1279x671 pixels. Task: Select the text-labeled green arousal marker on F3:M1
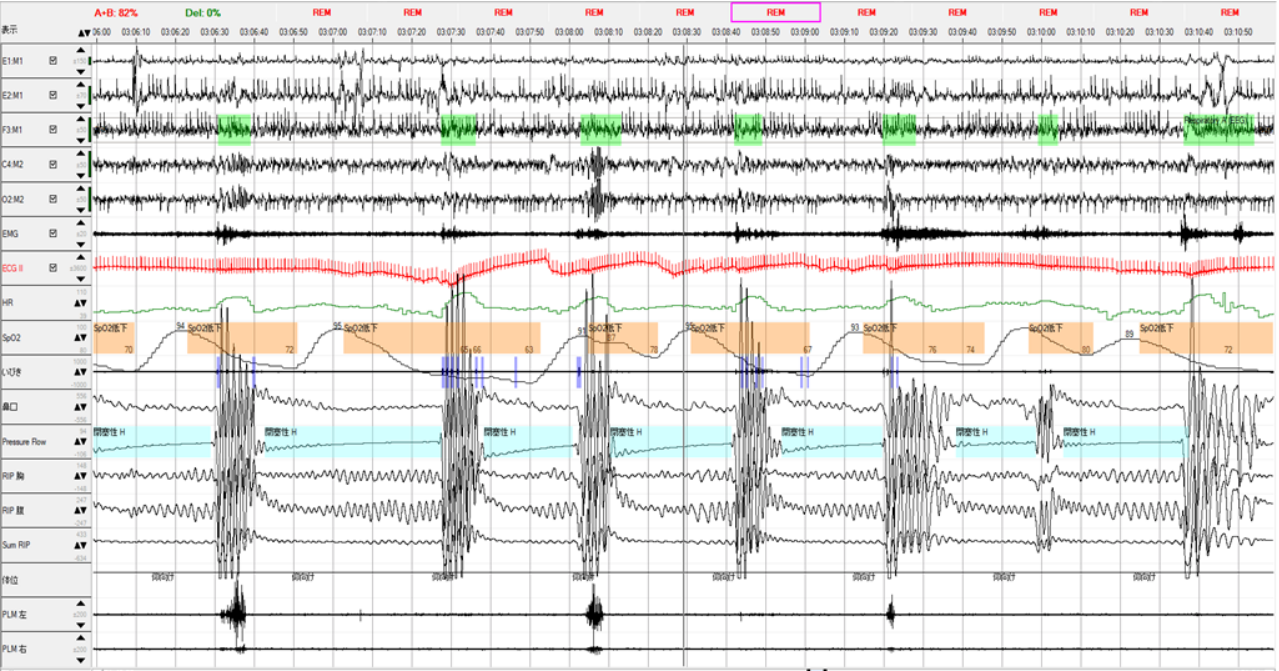[1218, 130]
